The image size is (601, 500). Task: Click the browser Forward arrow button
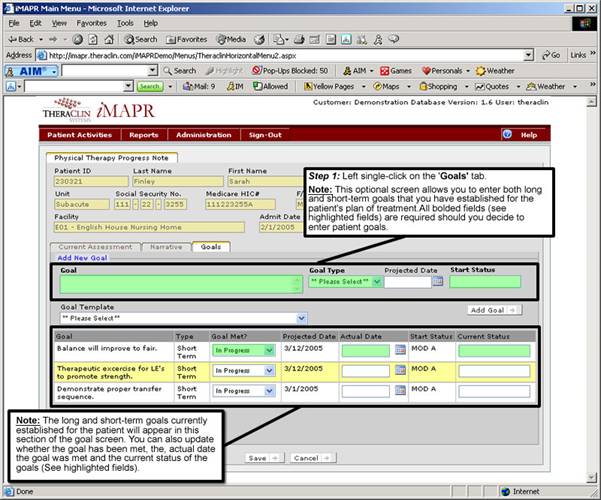pyautogui.click(x=53, y=39)
